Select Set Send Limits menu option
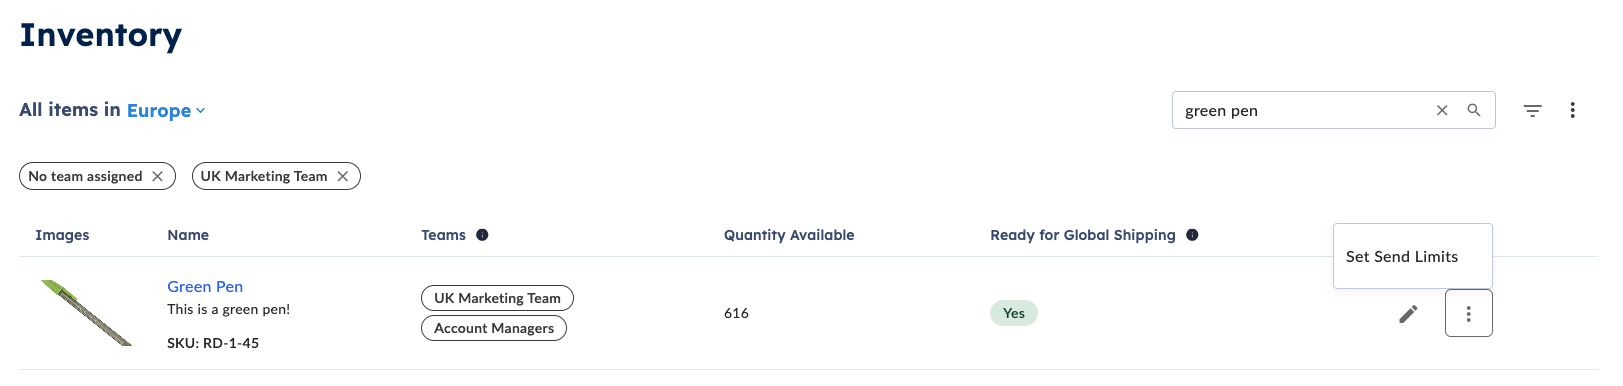The height and width of the screenshot is (386, 1623). tap(1402, 257)
